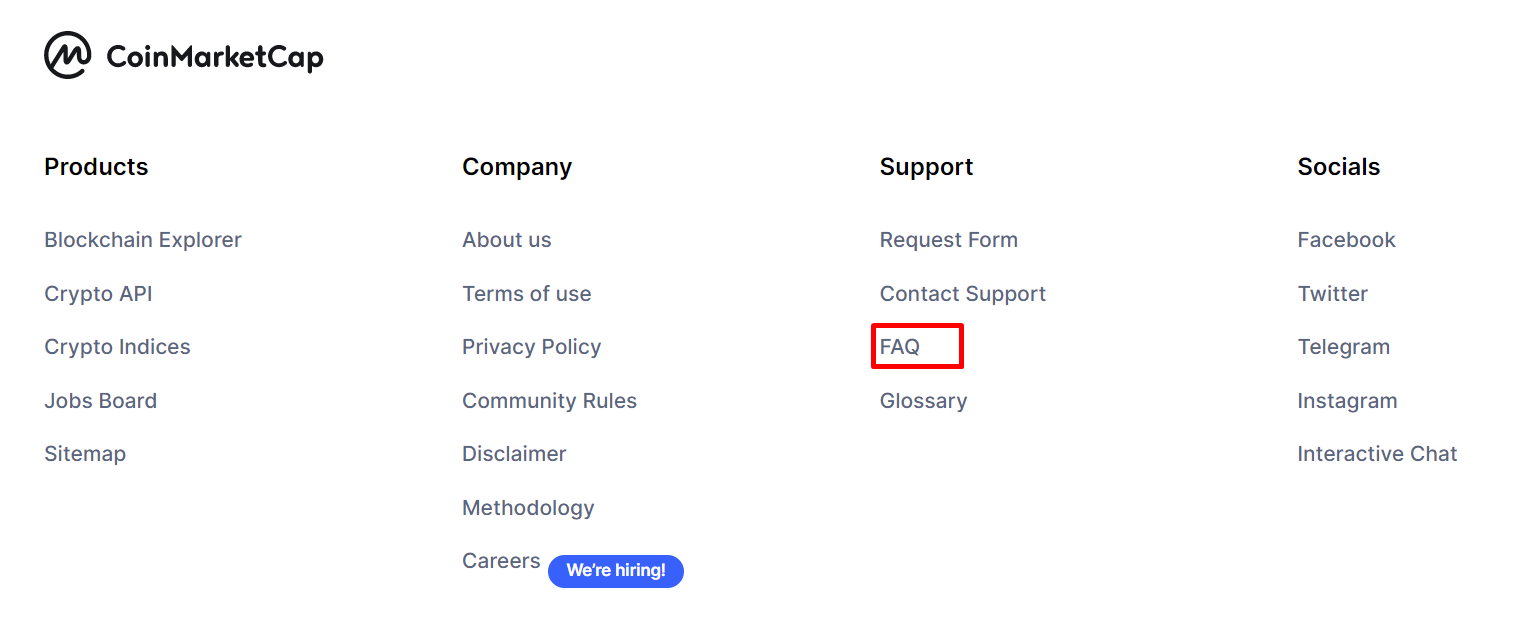The width and height of the screenshot is (1518, 631).
Task: Select Contact Support
Action: click(962, 294)
